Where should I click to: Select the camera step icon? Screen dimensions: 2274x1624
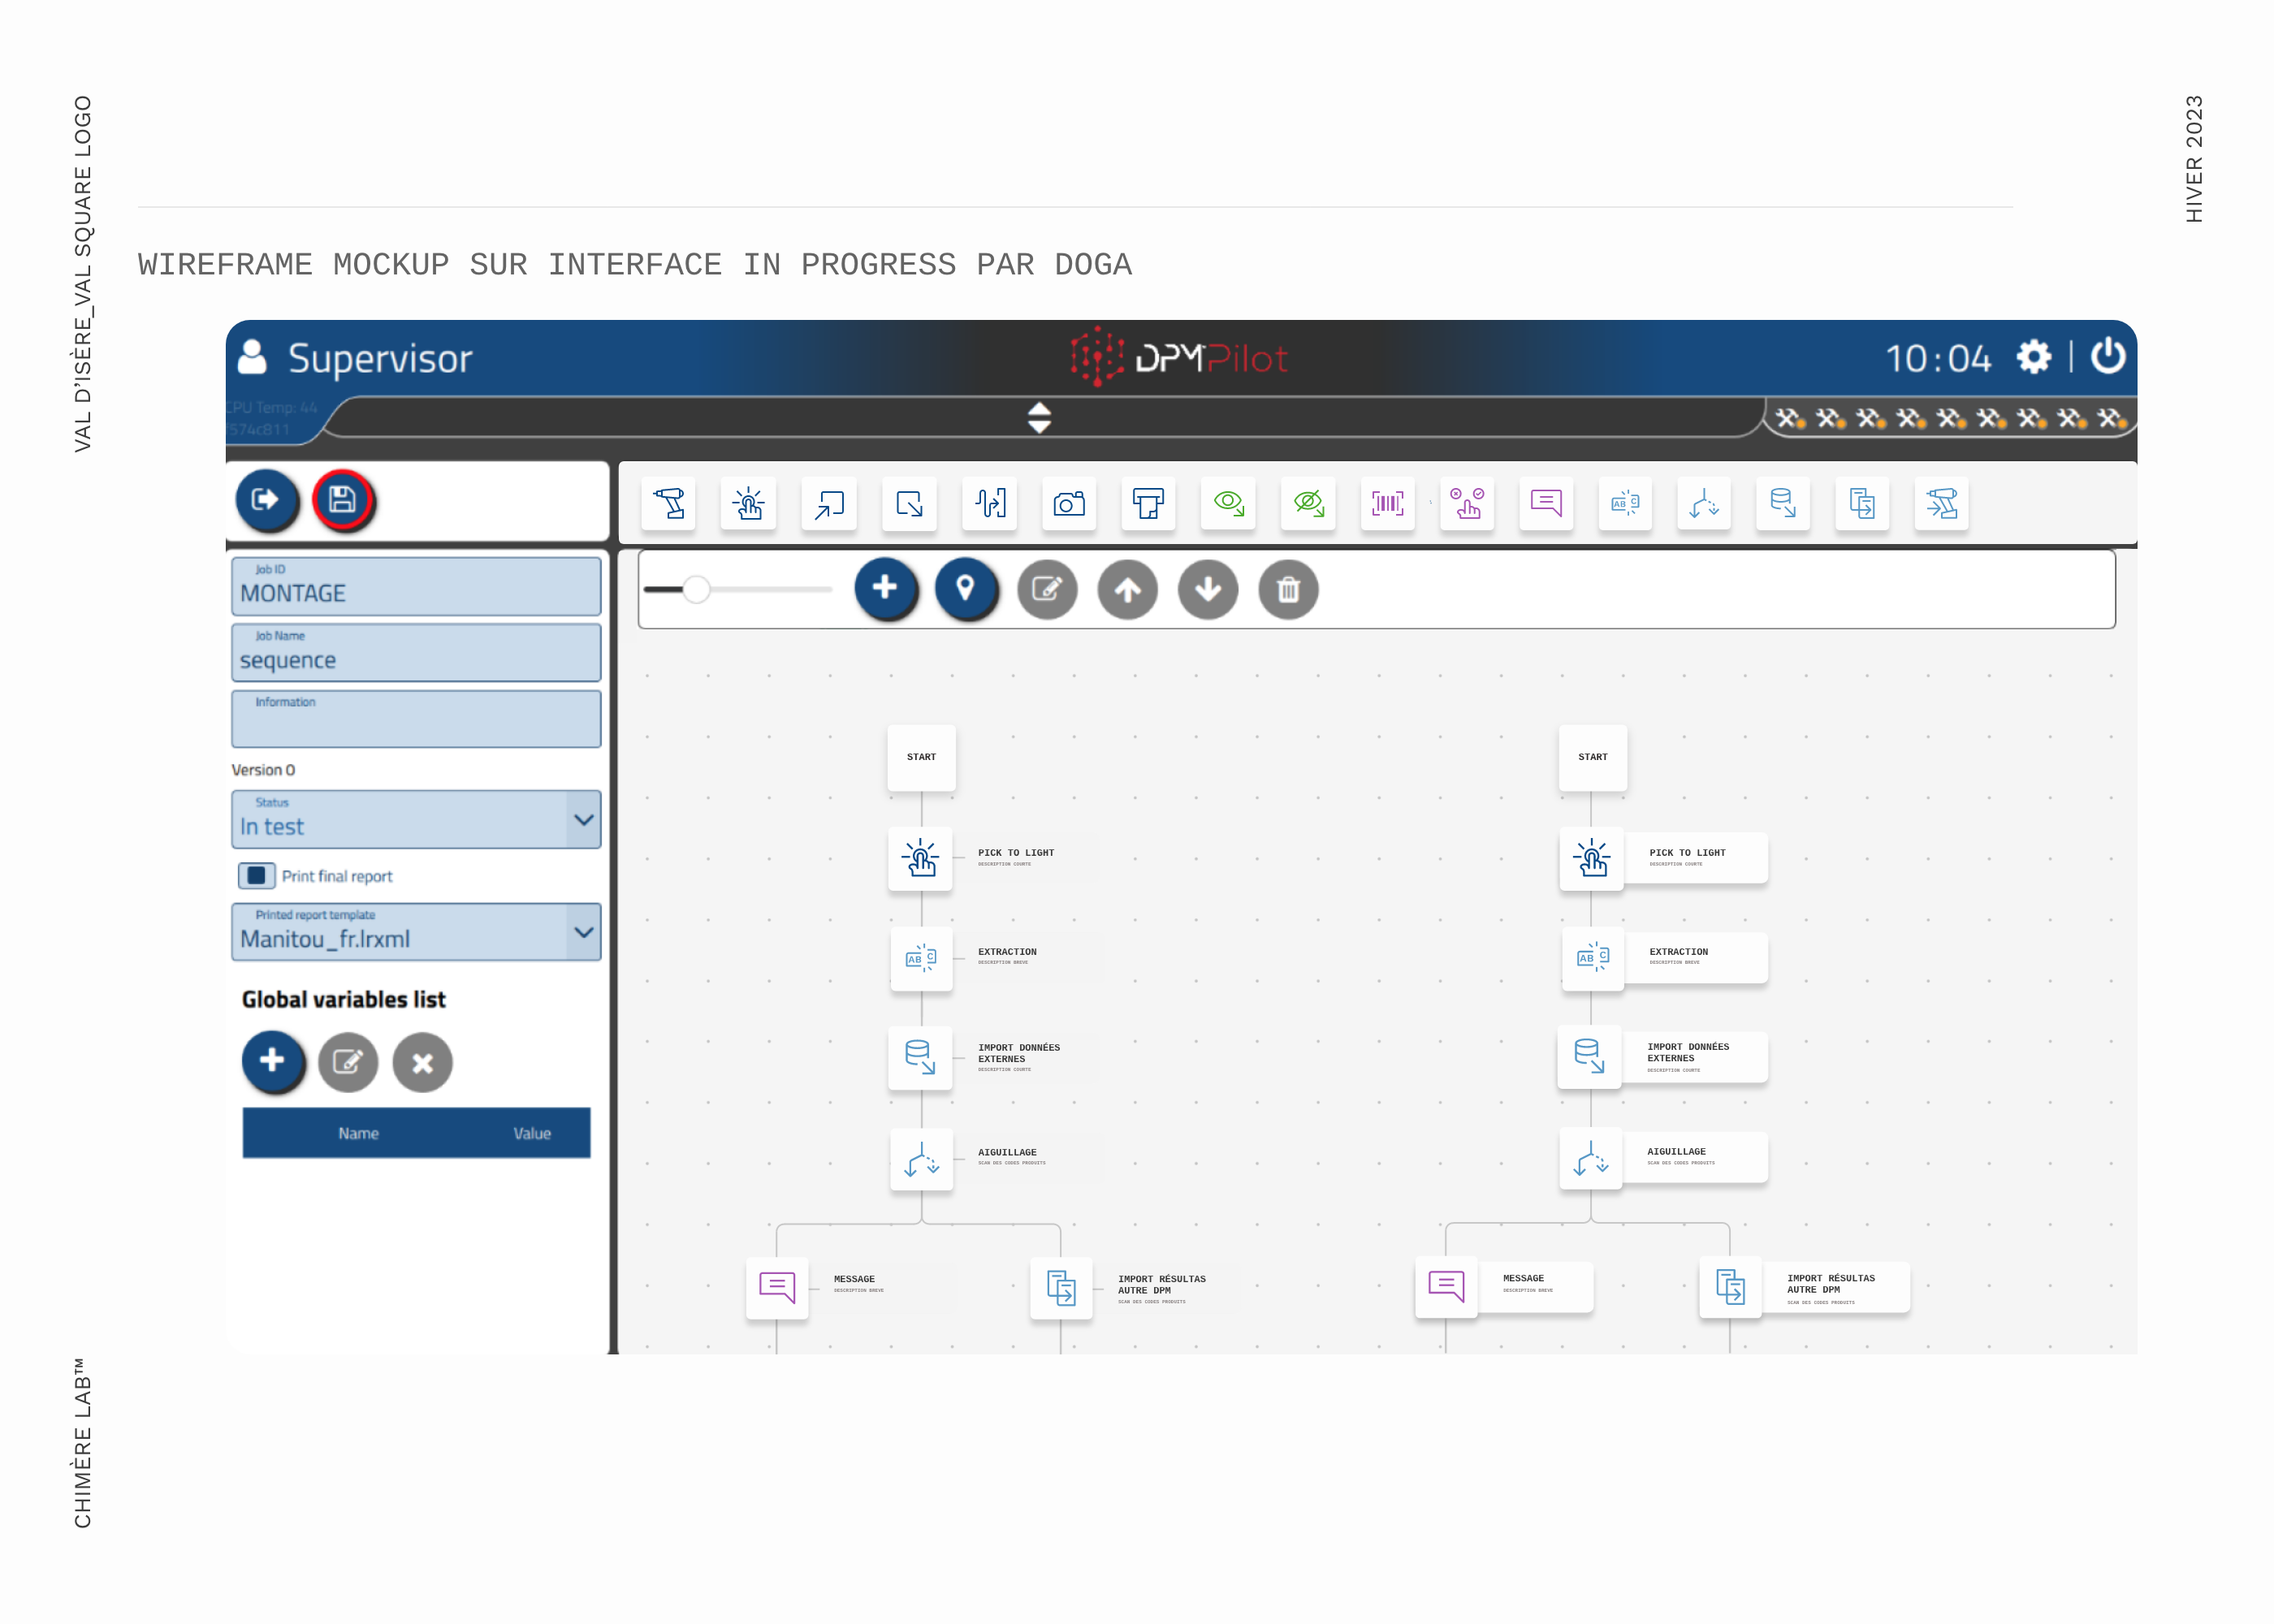click(1068, 503)
